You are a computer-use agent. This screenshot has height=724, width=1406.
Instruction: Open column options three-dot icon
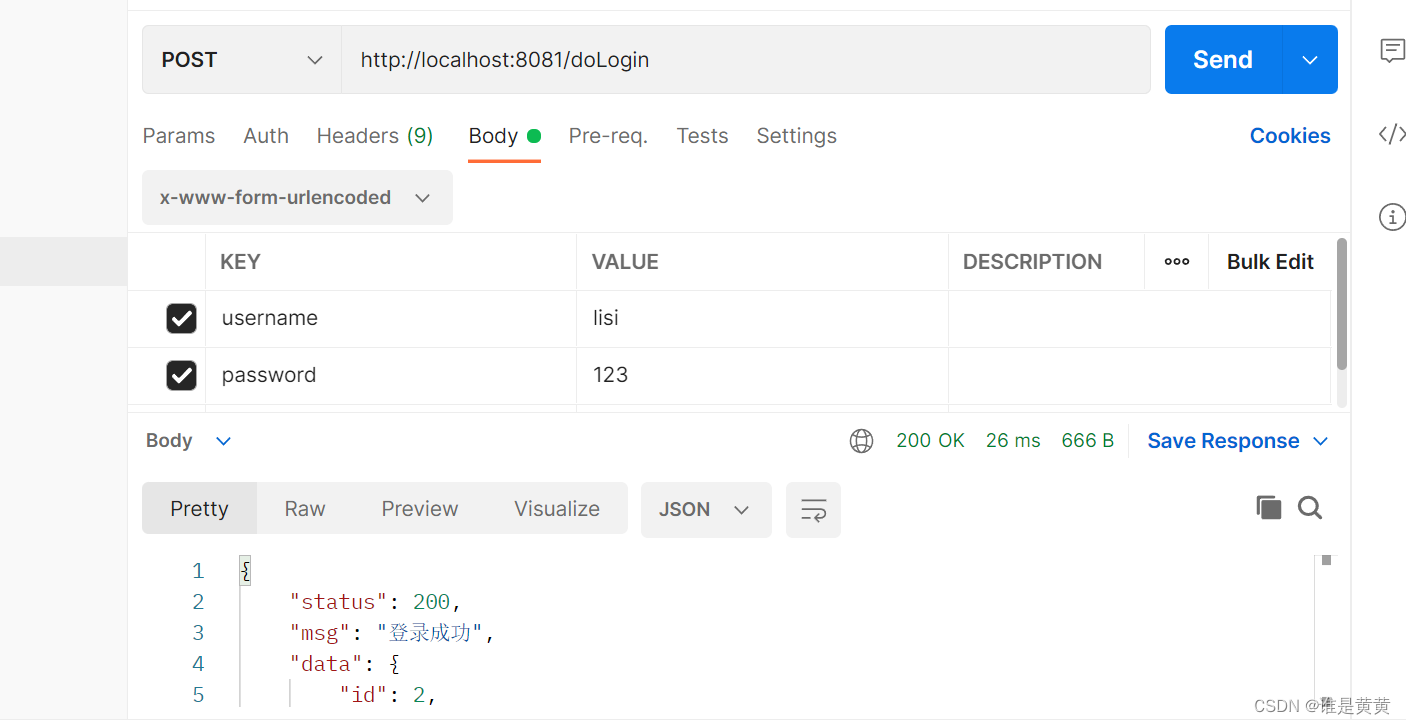pos(1177,262)
